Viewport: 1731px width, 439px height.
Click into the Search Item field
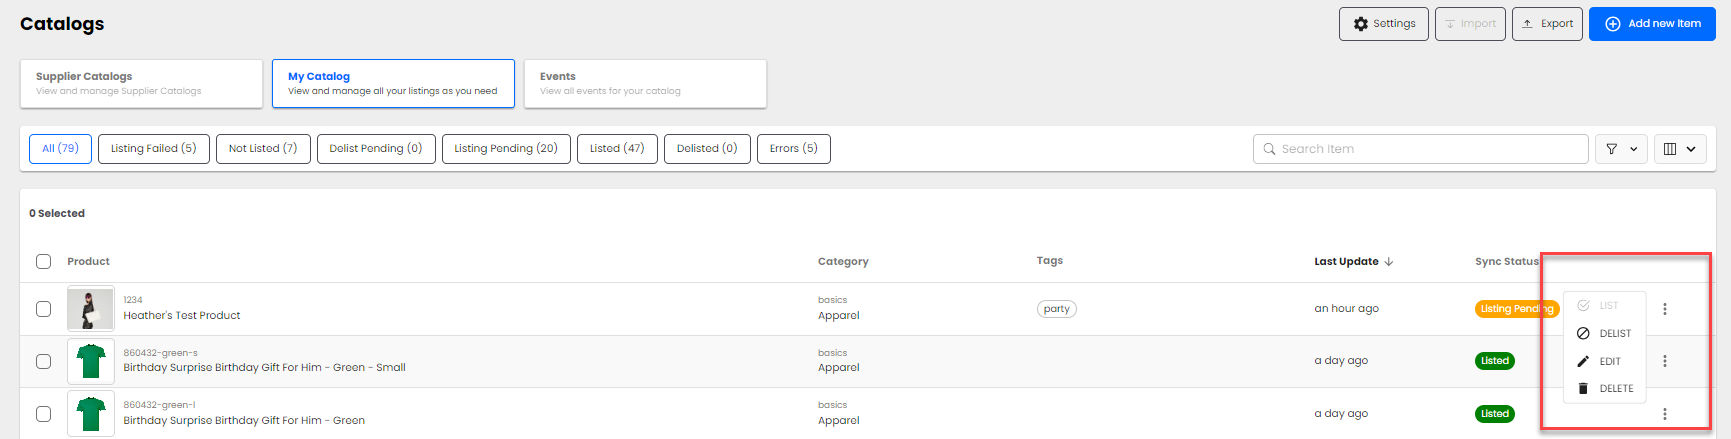tap(1420, 149)
